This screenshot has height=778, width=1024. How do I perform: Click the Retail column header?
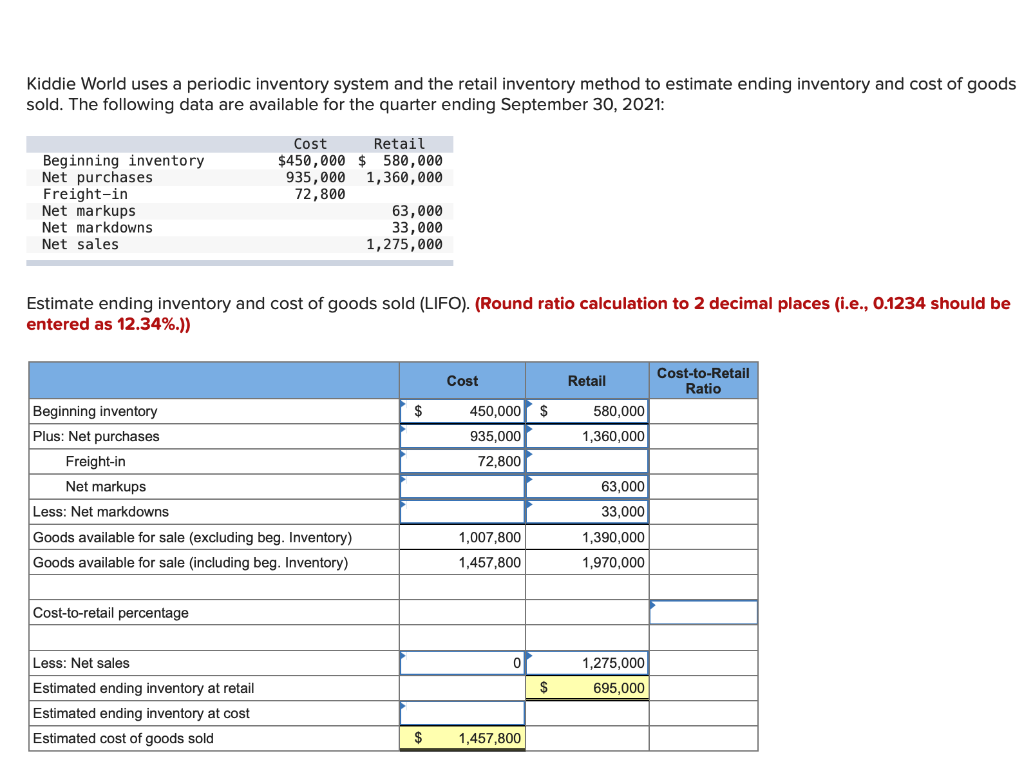click(x=587, y=381)
